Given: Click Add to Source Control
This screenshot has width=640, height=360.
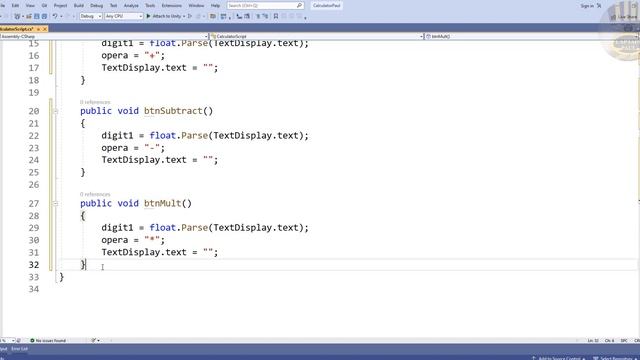Looking at the screenshot, I should (559, 358).
